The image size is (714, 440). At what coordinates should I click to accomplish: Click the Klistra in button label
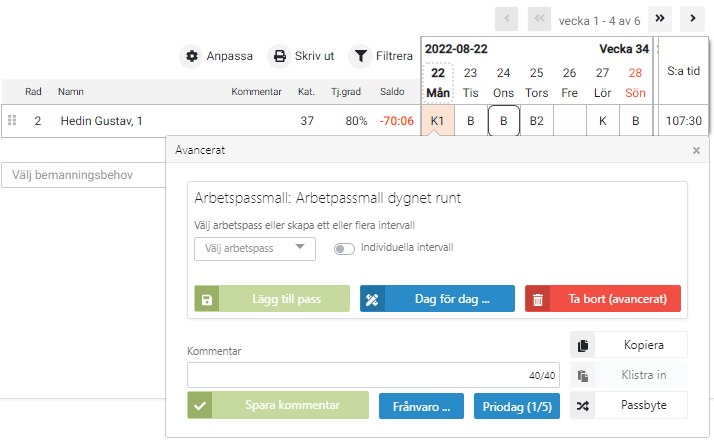pyautogui.click(x=643, y=375)
